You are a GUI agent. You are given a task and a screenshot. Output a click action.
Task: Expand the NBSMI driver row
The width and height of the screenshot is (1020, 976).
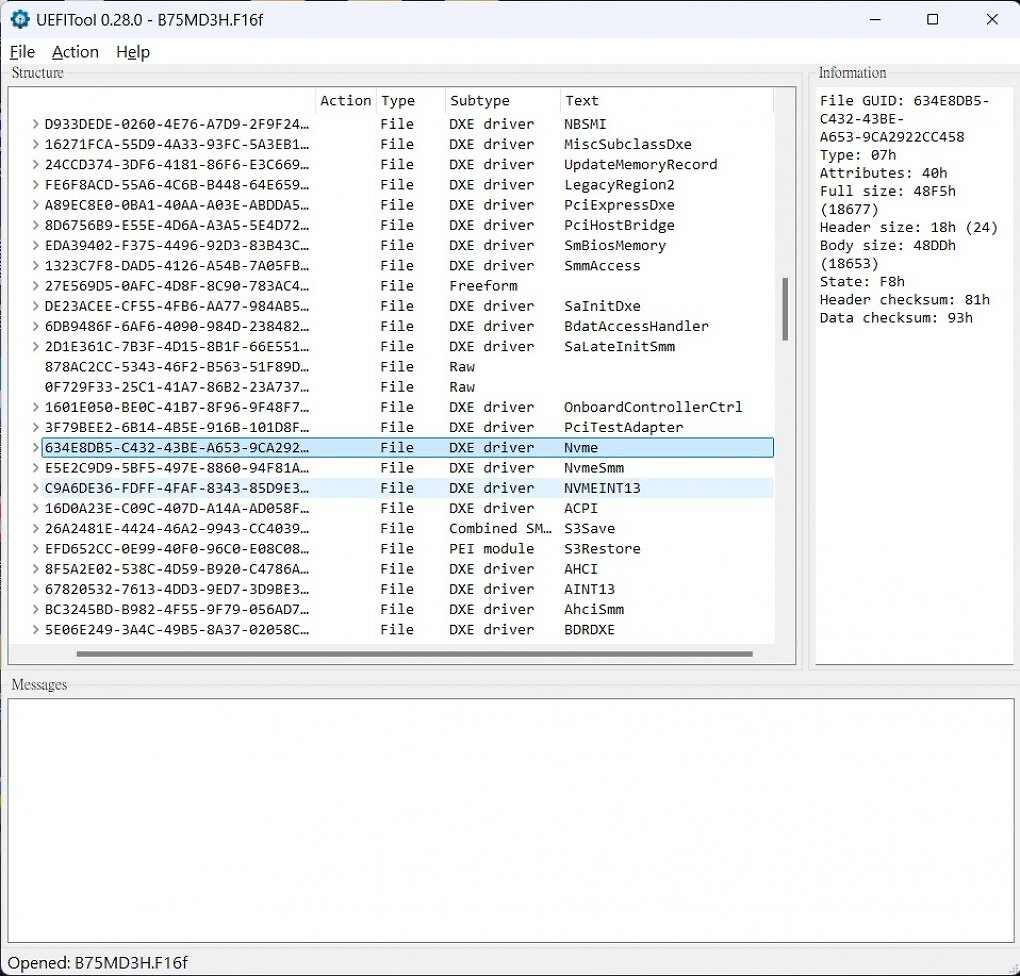click(x=36, y=124)
